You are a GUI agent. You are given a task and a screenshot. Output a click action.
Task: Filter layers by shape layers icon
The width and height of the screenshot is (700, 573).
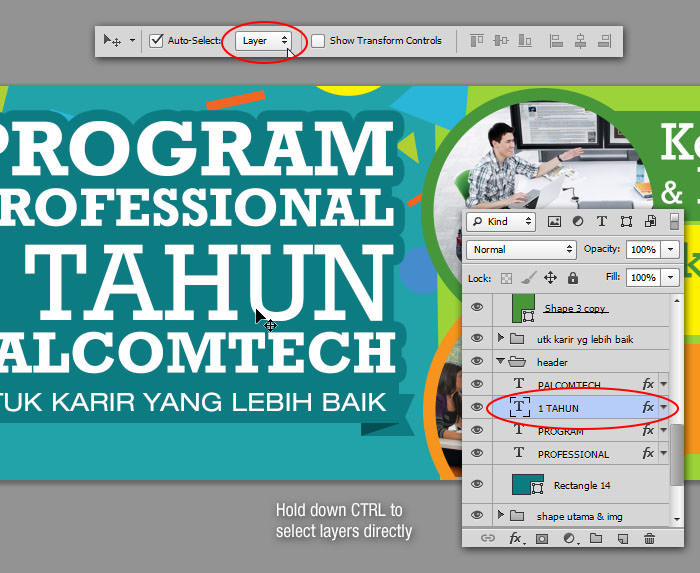(x=626, y=222)
